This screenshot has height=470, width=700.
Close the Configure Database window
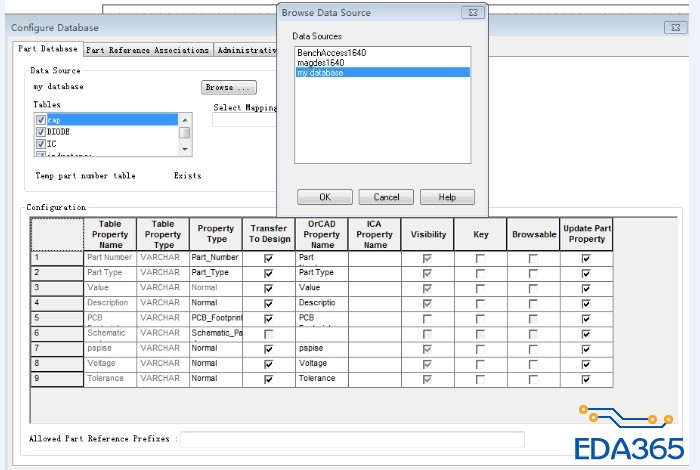675,27
